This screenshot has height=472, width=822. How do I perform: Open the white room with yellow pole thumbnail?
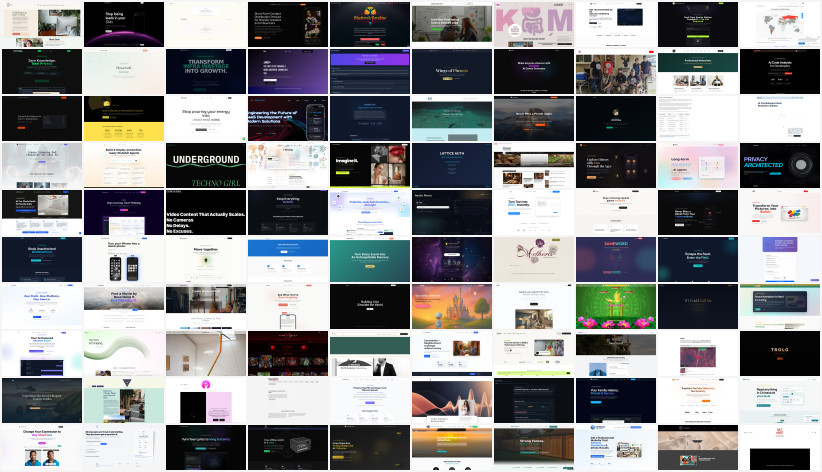tap(206, 353)
